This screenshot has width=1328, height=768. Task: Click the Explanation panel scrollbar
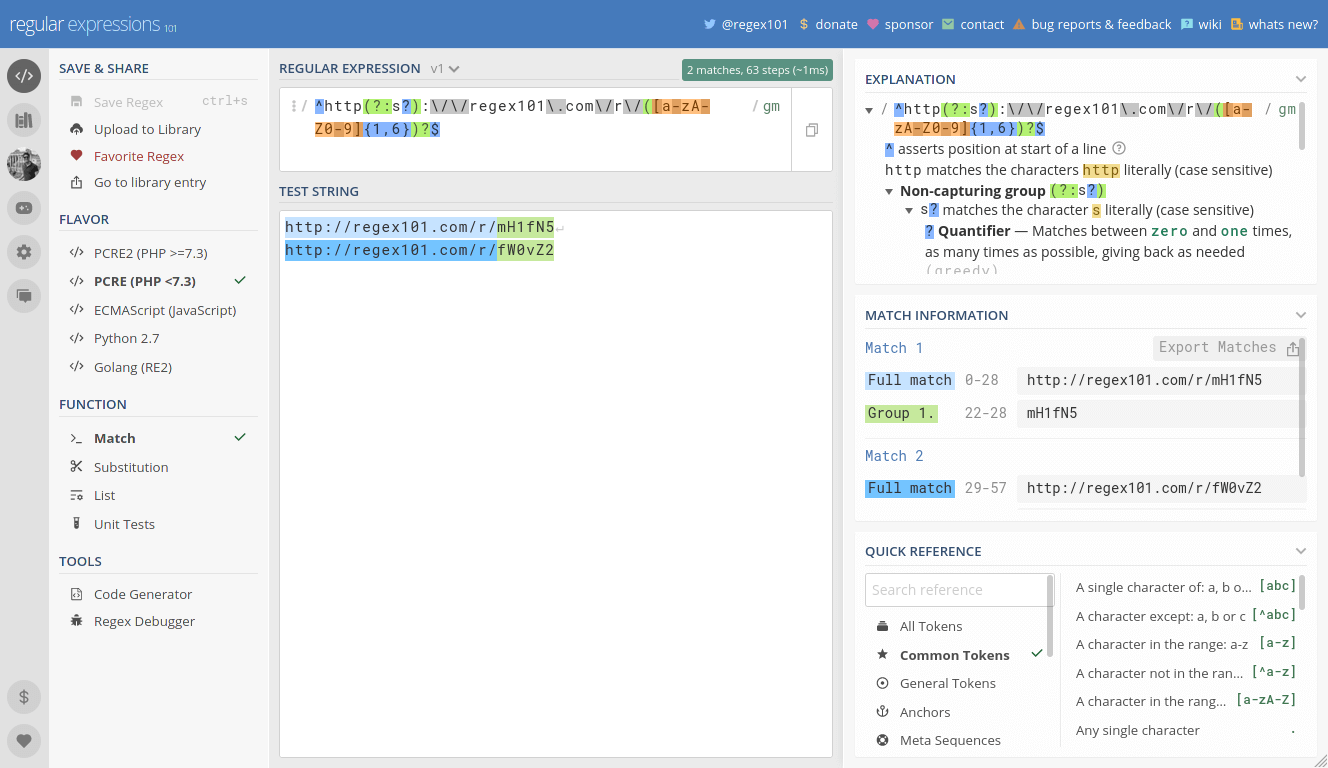(x=1302, y=127)
